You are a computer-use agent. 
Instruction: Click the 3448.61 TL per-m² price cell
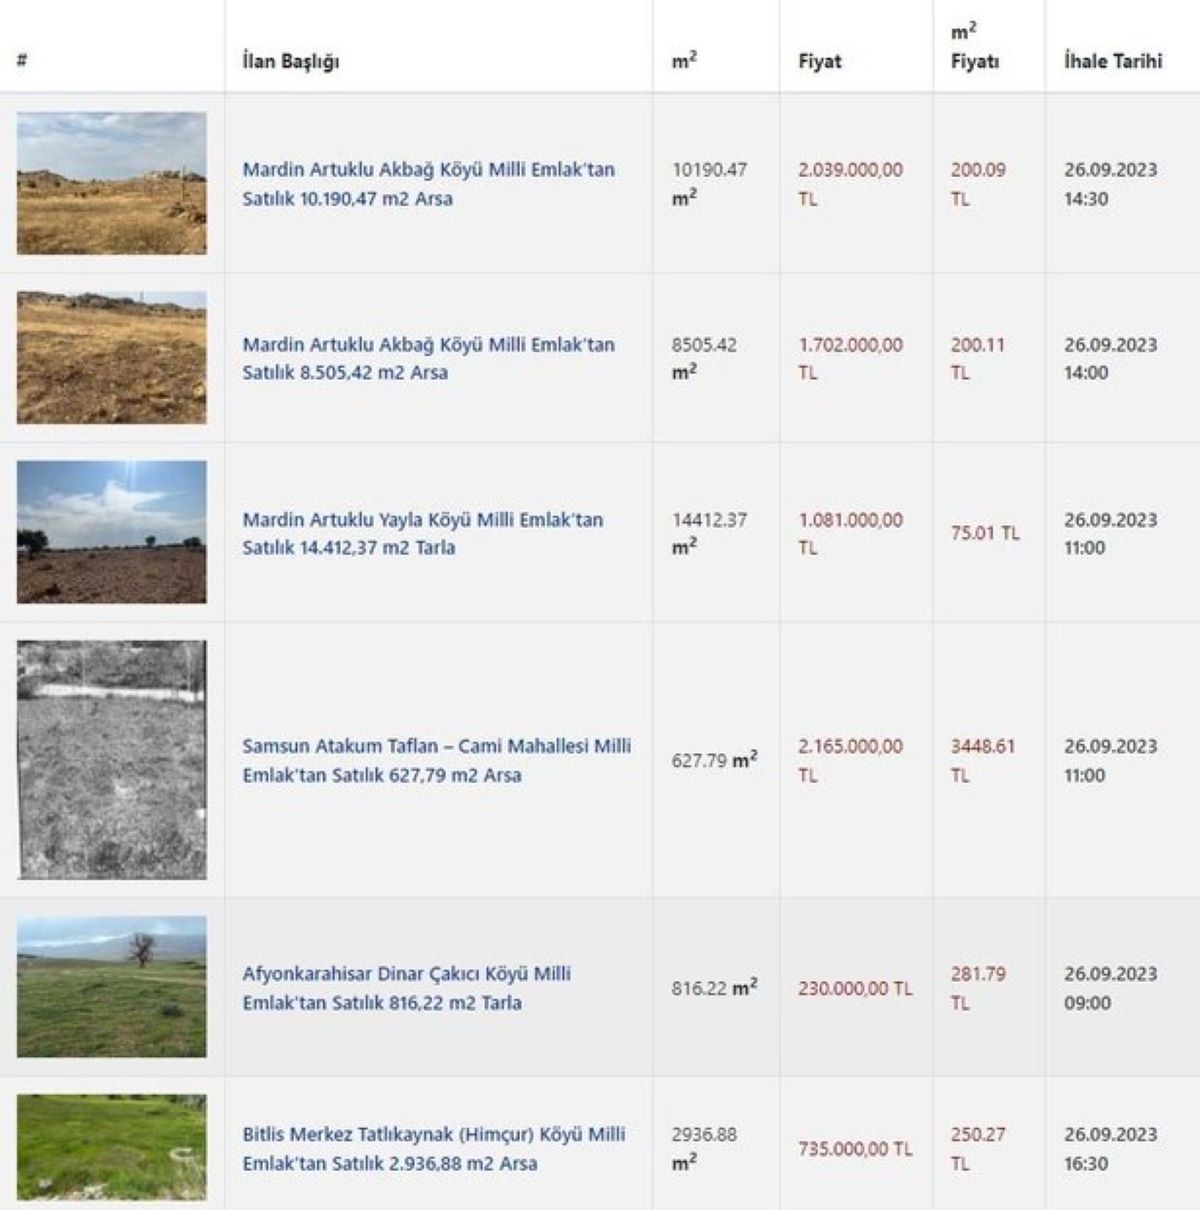tap(982, 760)
